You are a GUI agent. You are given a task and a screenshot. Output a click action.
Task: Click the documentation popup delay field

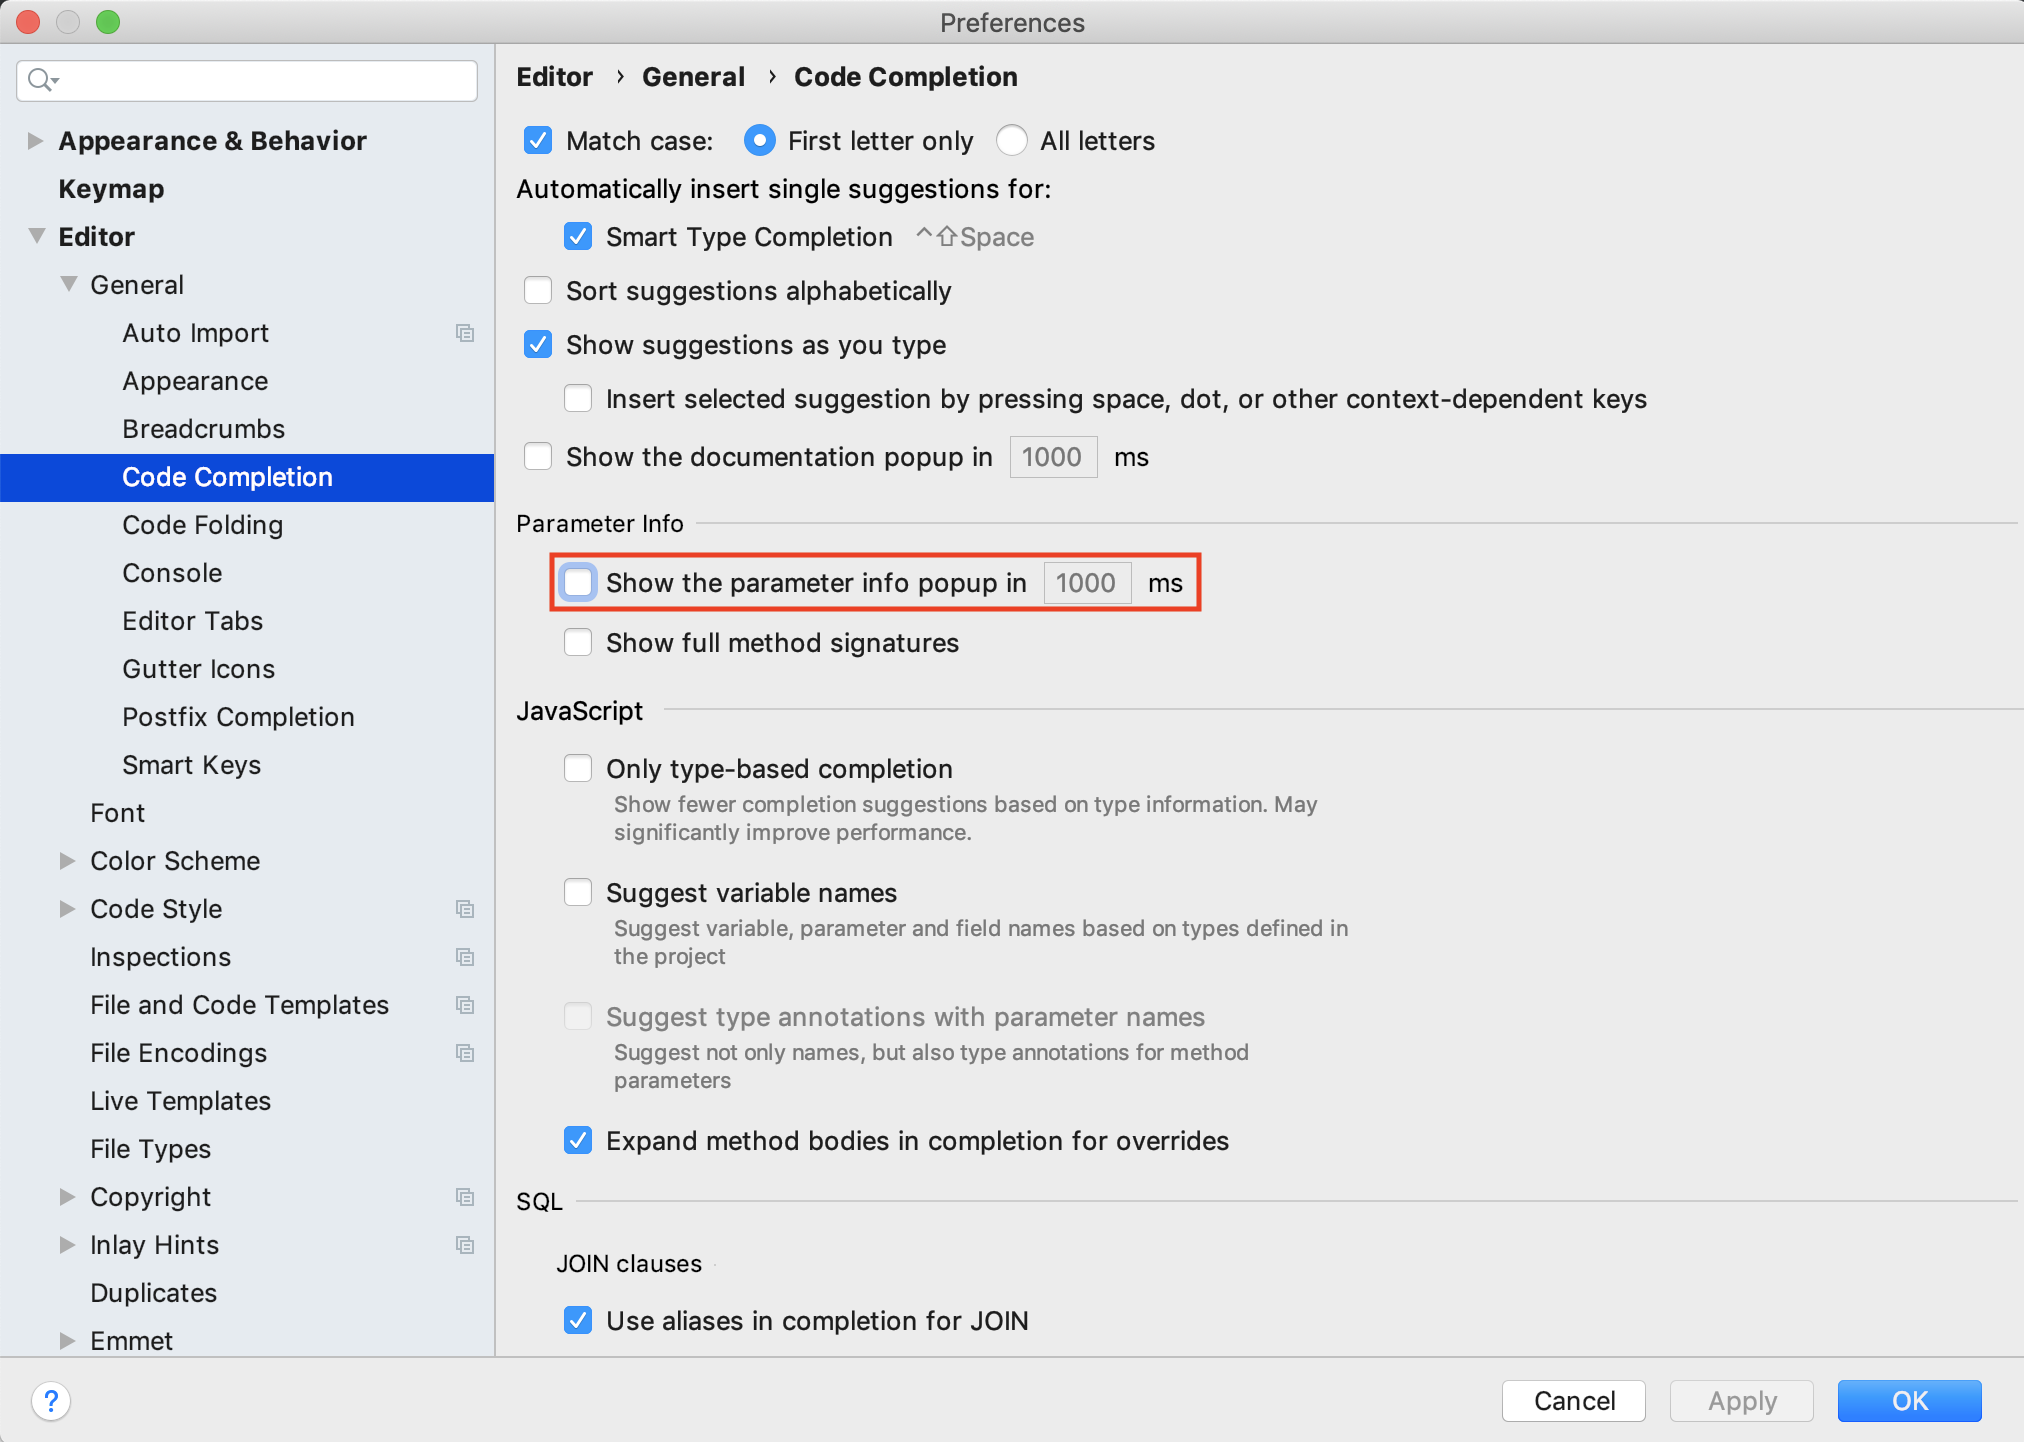(x=1053, y=457)
